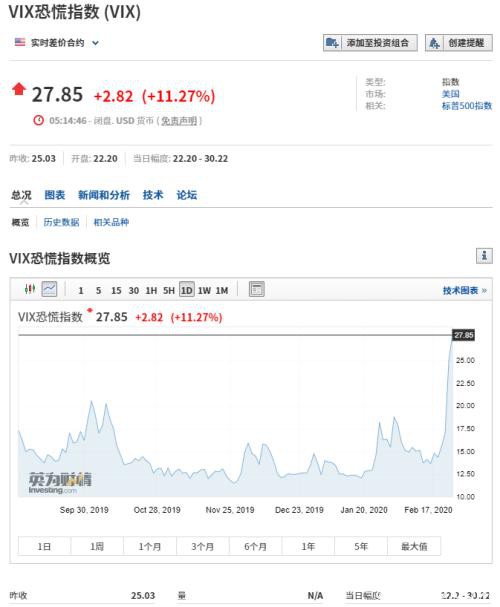Expand the 实时差价合约 dropdown arrow
The image size is (500, 607).
tap(95, 43)
